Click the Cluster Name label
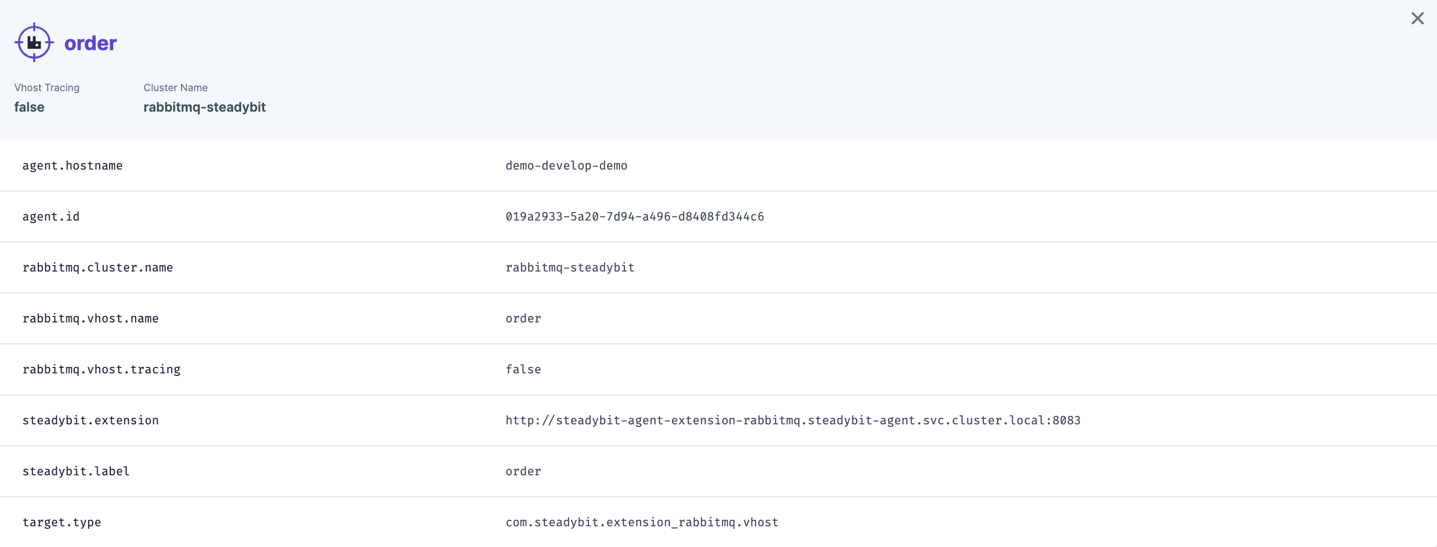Image resolution: width=1437 pixels, height=547 pixels. tap(175, 88)
